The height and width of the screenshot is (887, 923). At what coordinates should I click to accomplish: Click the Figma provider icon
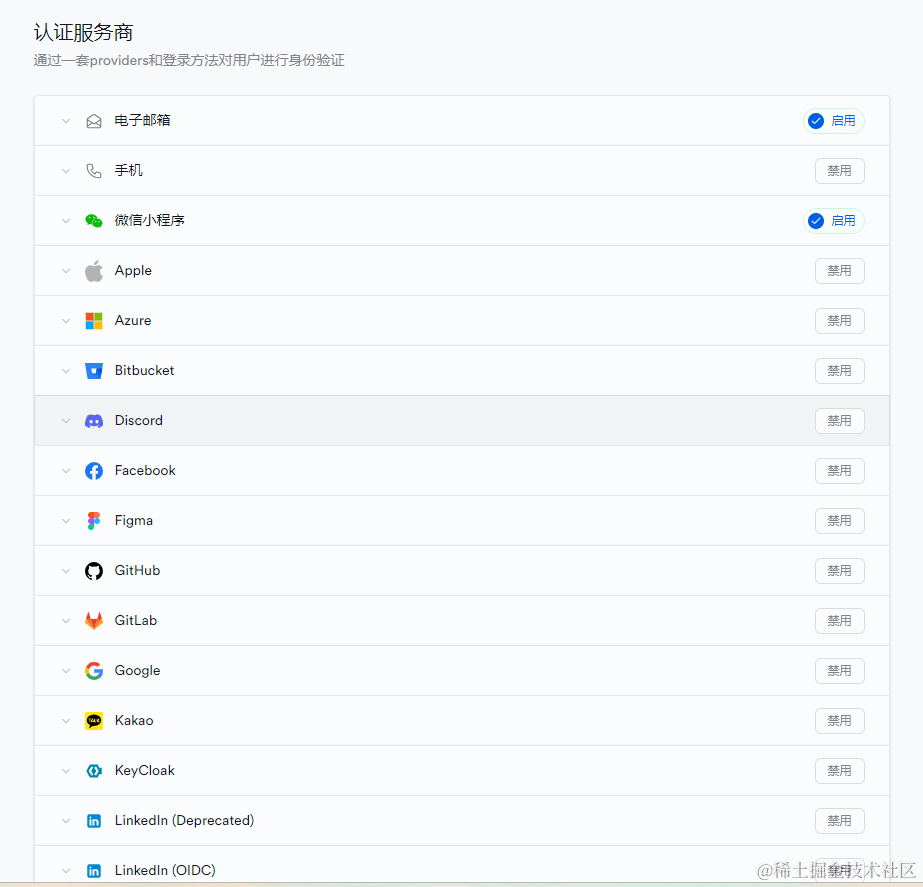[x=93, y=520]
